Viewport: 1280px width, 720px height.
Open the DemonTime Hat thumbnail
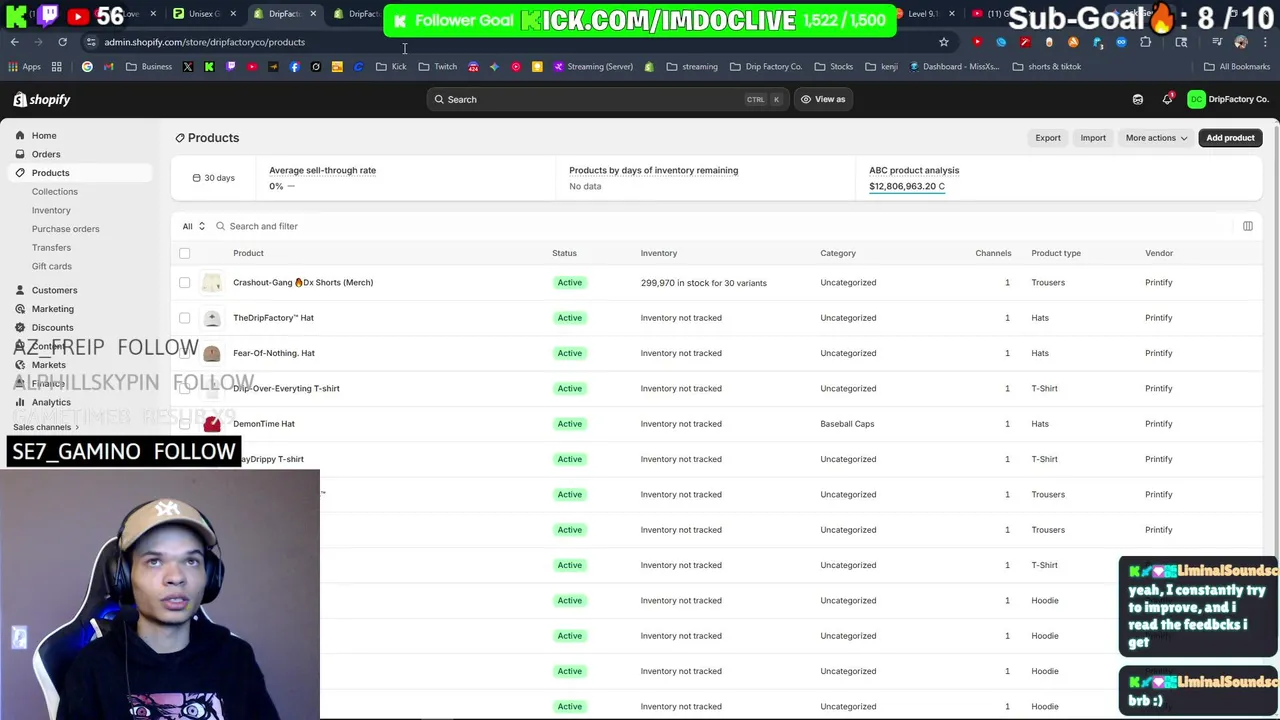[x=212, y=424]
